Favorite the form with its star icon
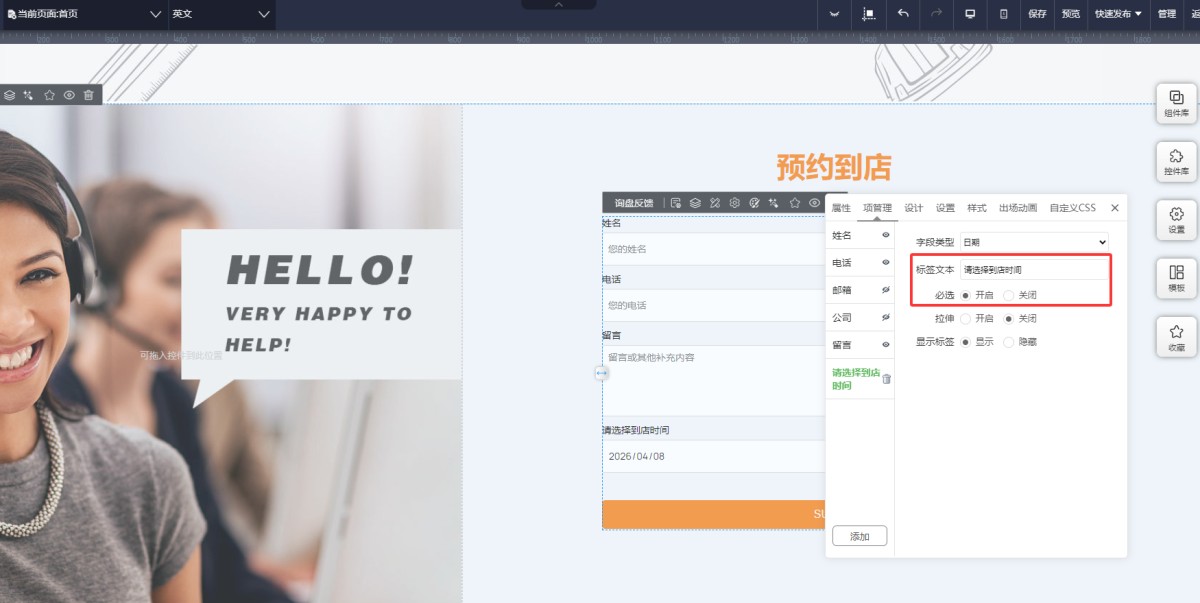The width and height of the screenshot is (1200, 603). [x=795, y=203]
